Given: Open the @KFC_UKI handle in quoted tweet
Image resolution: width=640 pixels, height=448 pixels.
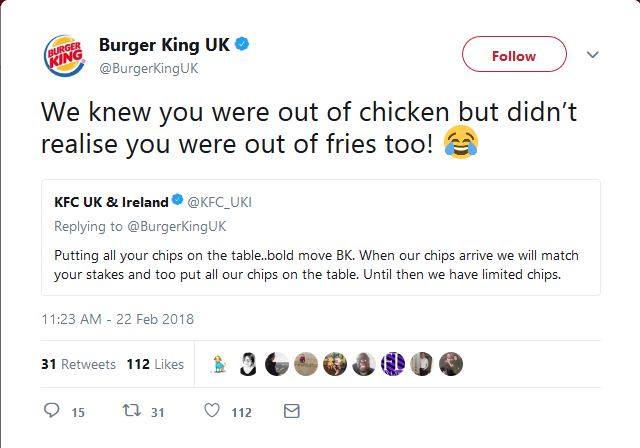Looking at the screenshot, I should (220, 201).
